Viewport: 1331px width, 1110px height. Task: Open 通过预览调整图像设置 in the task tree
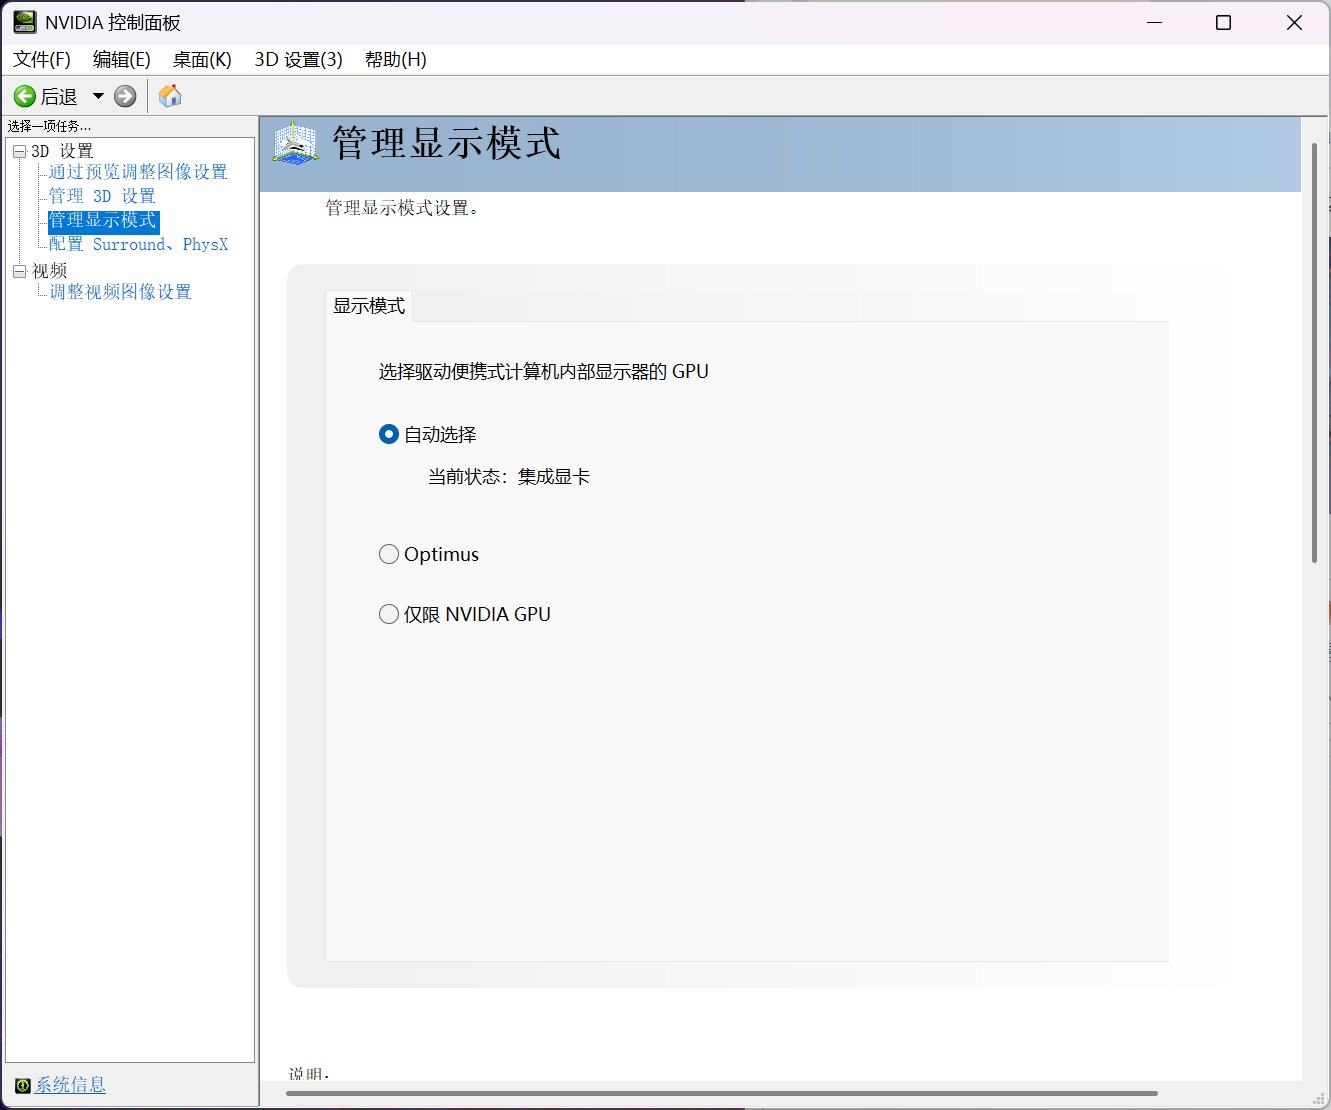click(x=138, y=172)
